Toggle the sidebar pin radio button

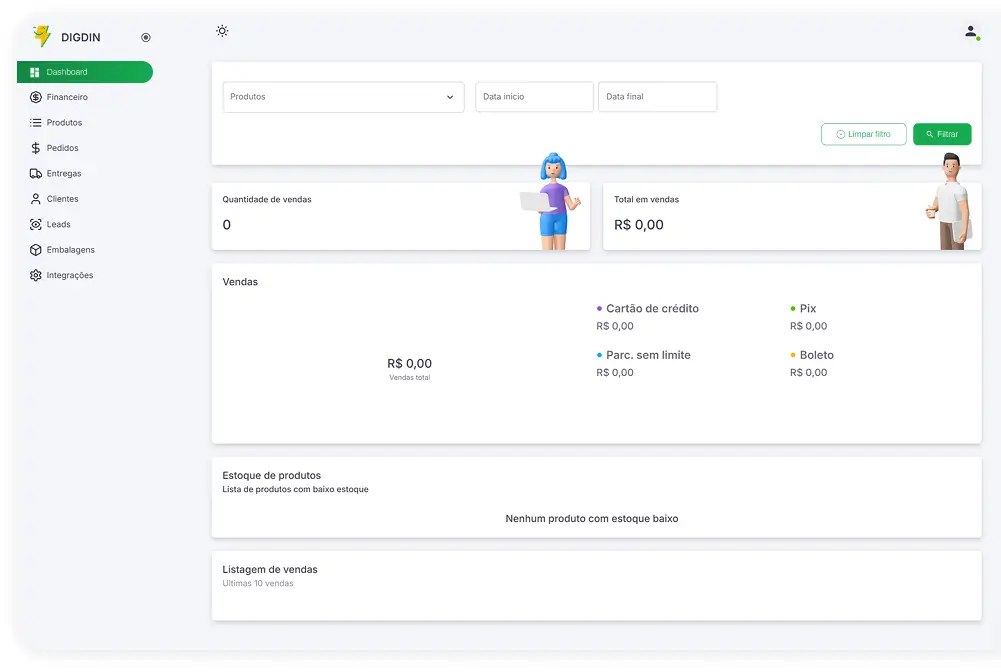tap(146, 38)
